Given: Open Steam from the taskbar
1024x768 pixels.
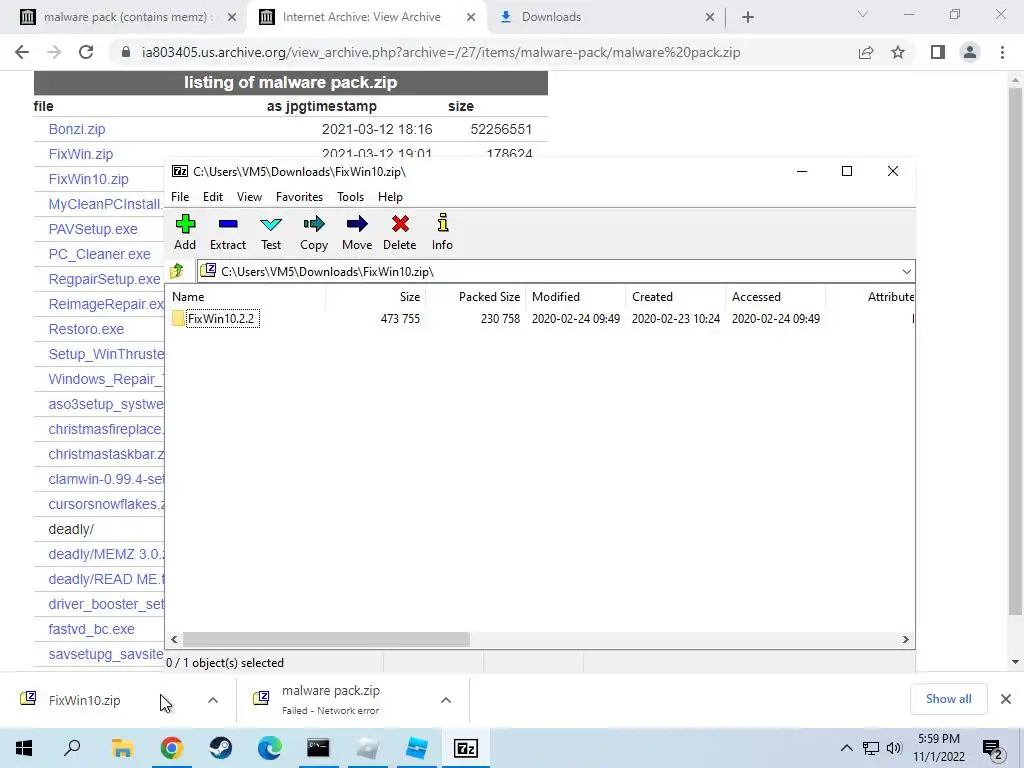Looking at the screenshot, I should tap(221, 748).
